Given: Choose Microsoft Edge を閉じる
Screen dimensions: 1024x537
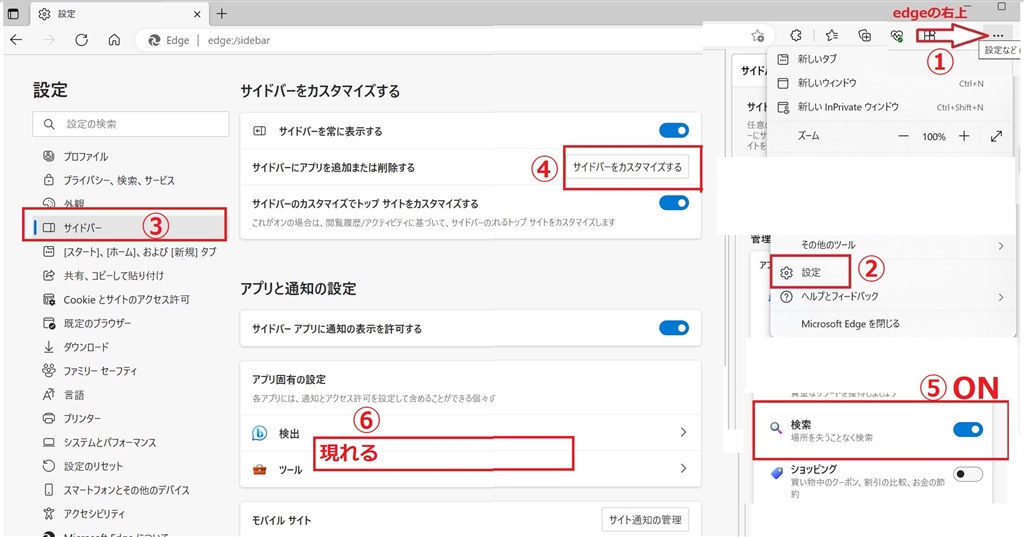Looking at the screenshot, I should (x=850, y=323).
